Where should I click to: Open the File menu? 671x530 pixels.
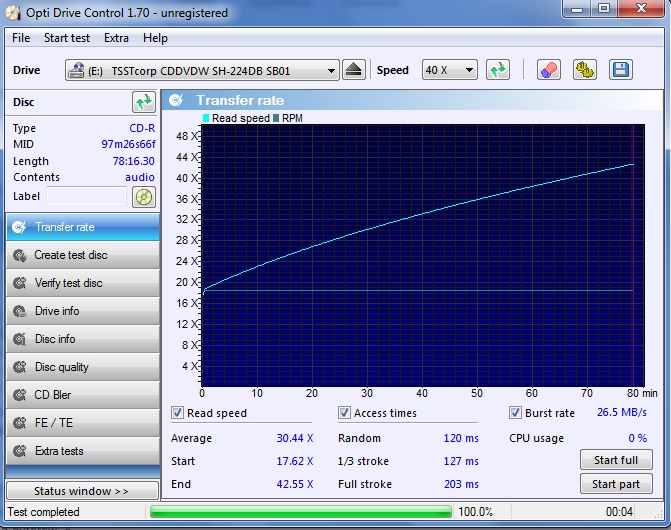[x=21, y=38]
